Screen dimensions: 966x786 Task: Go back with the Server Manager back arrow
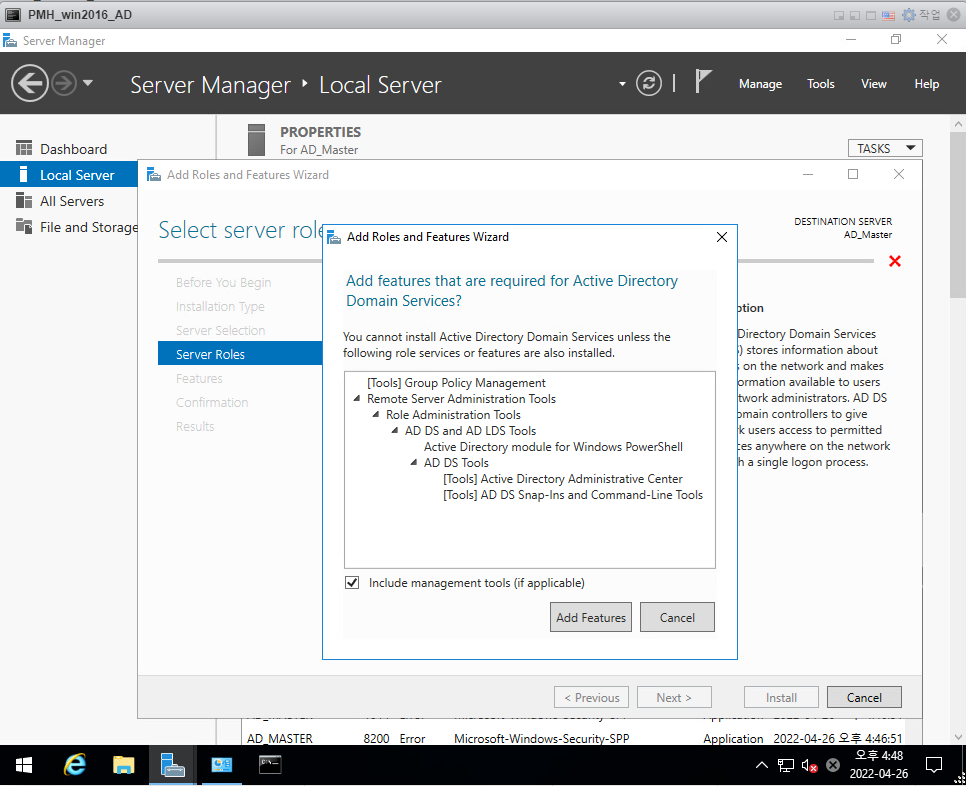(x=30, y=83)
